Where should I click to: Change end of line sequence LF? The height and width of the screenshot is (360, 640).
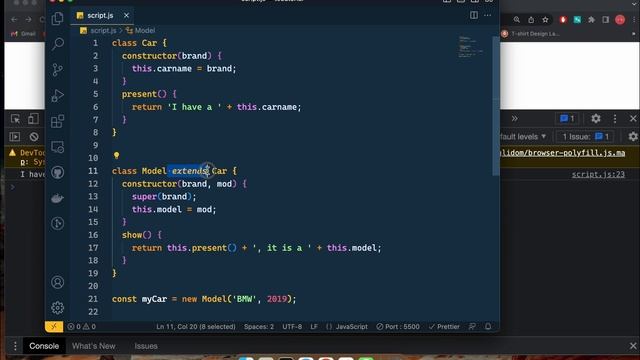(x=314, y=327)
